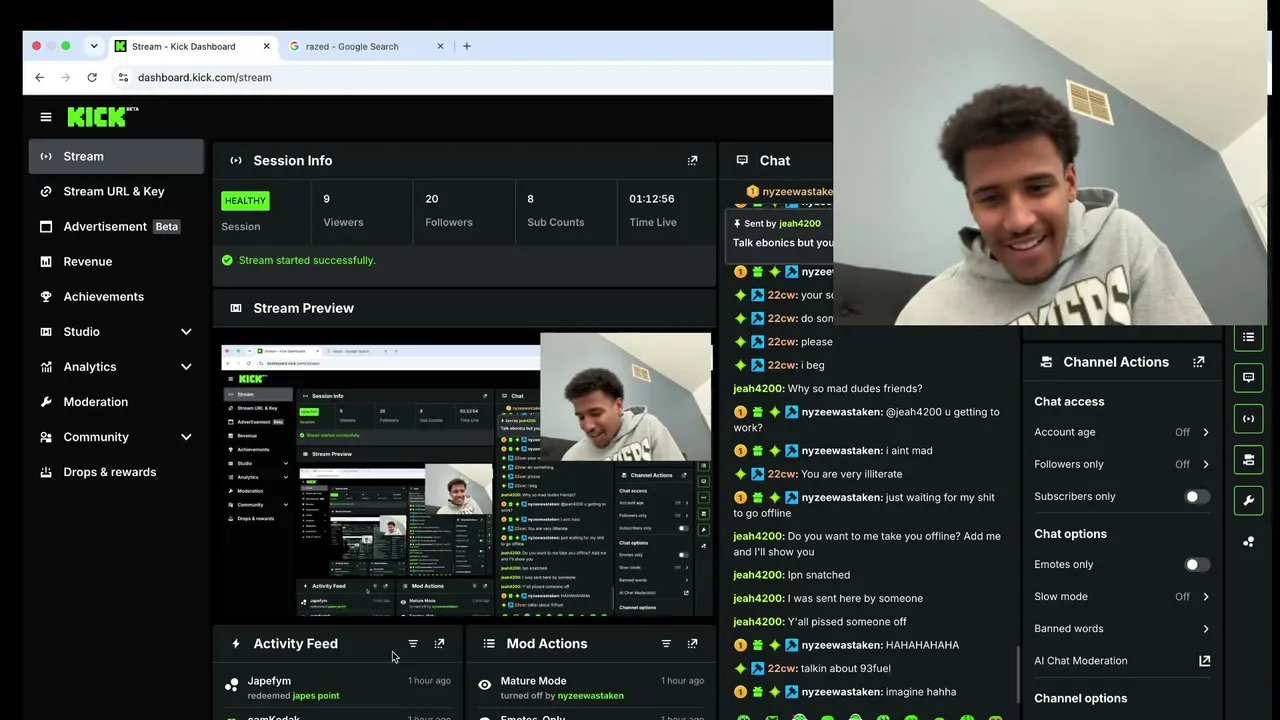Click japes point reward link

(x=315, y=696)
